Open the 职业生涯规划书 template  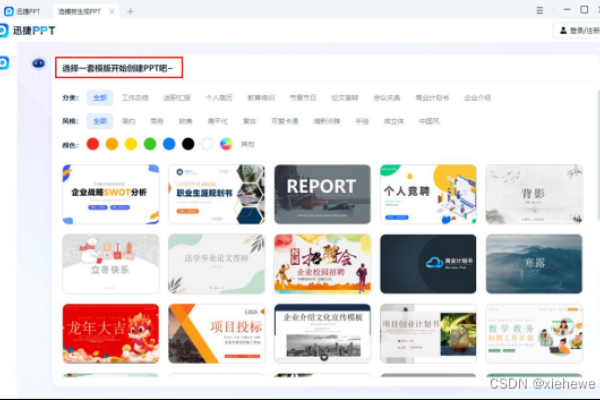(217, 194)
